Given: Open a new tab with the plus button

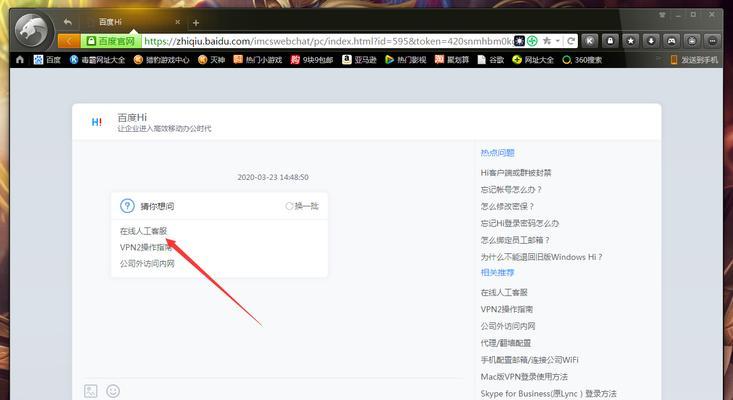Looking at the screenshot, I should 196,22.
